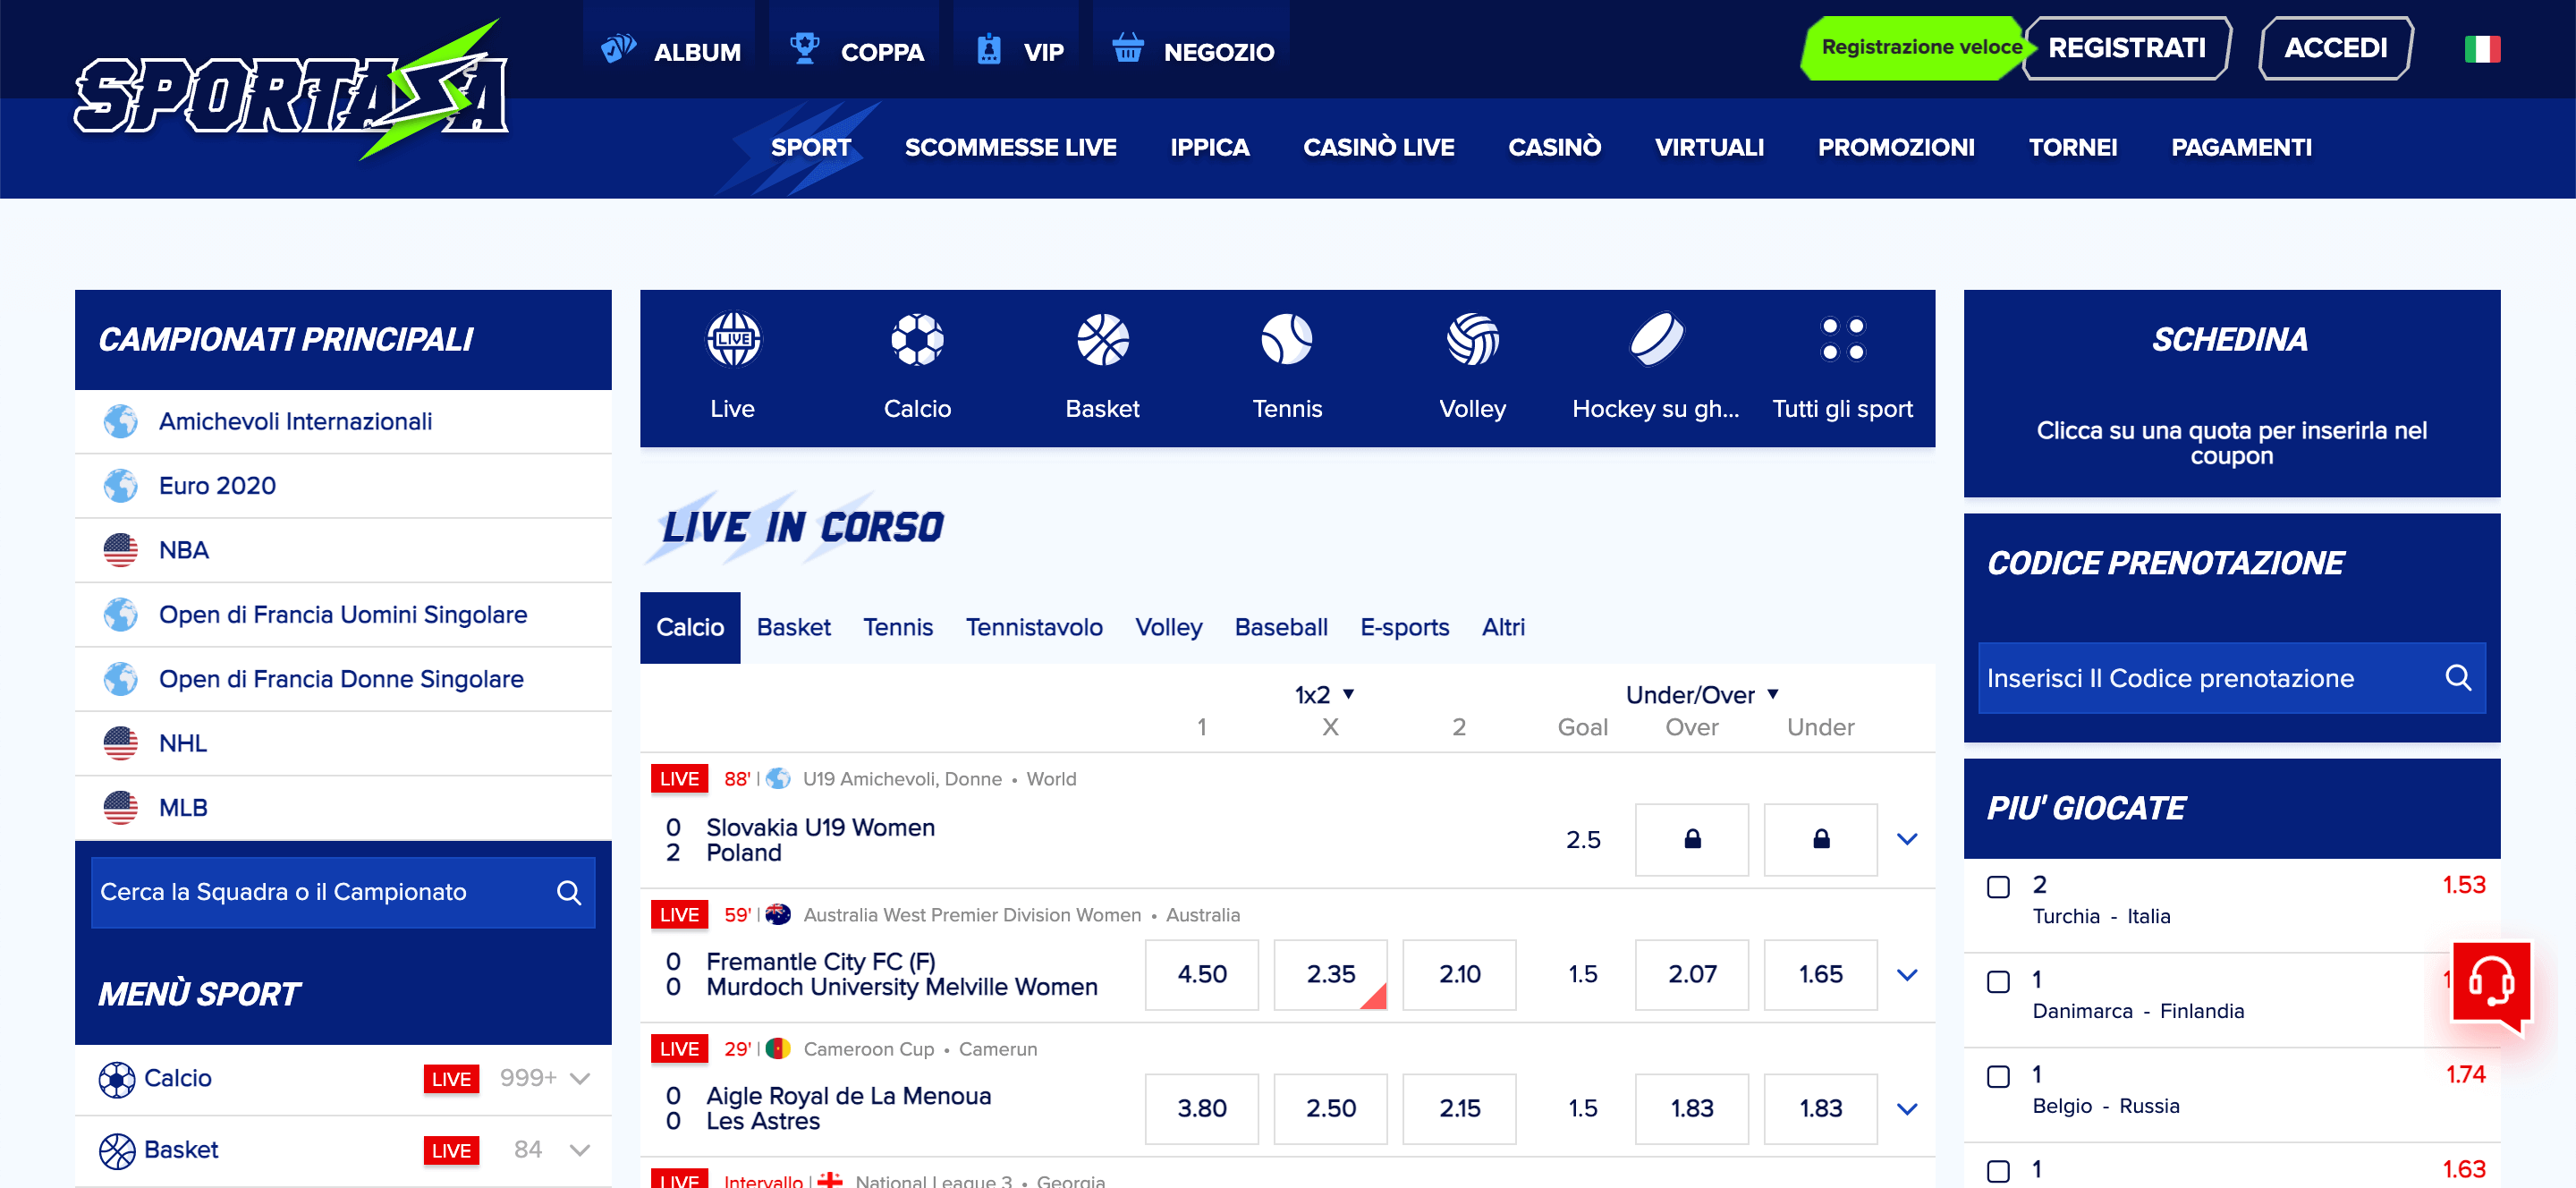Screen dimensions: 2576x1188
Task: Tick the Danimarca - Finlandia checkbox
Action: [x=1998, y=982]
